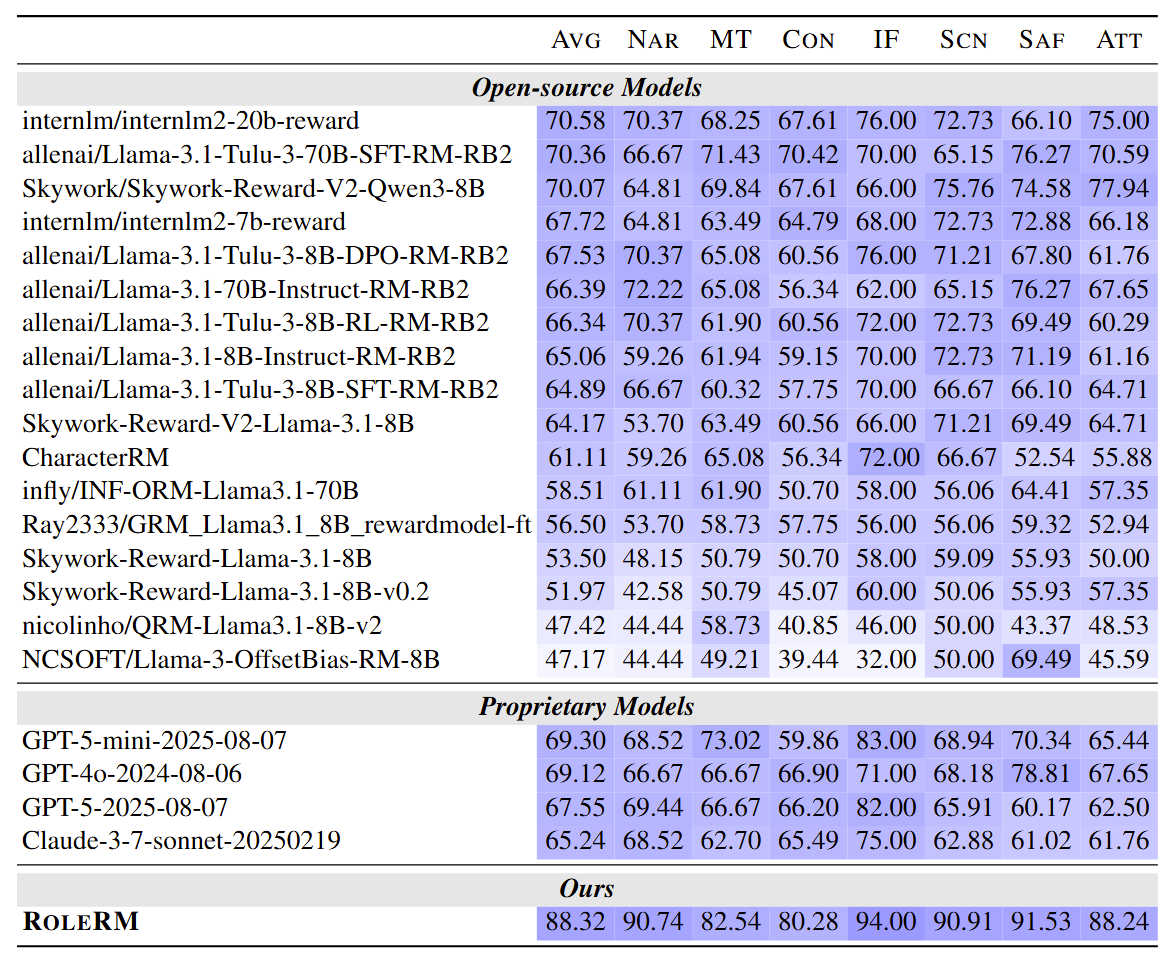
Task: Click internlm2-7b-reward ATT value 66.18
Action: 1119,222
